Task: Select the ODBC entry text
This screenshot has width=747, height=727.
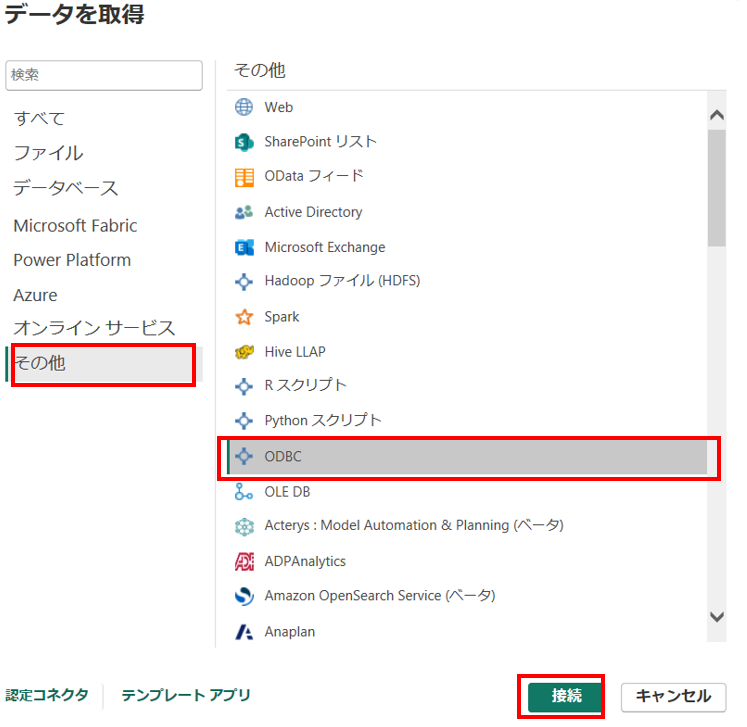Action: (283, 456)
